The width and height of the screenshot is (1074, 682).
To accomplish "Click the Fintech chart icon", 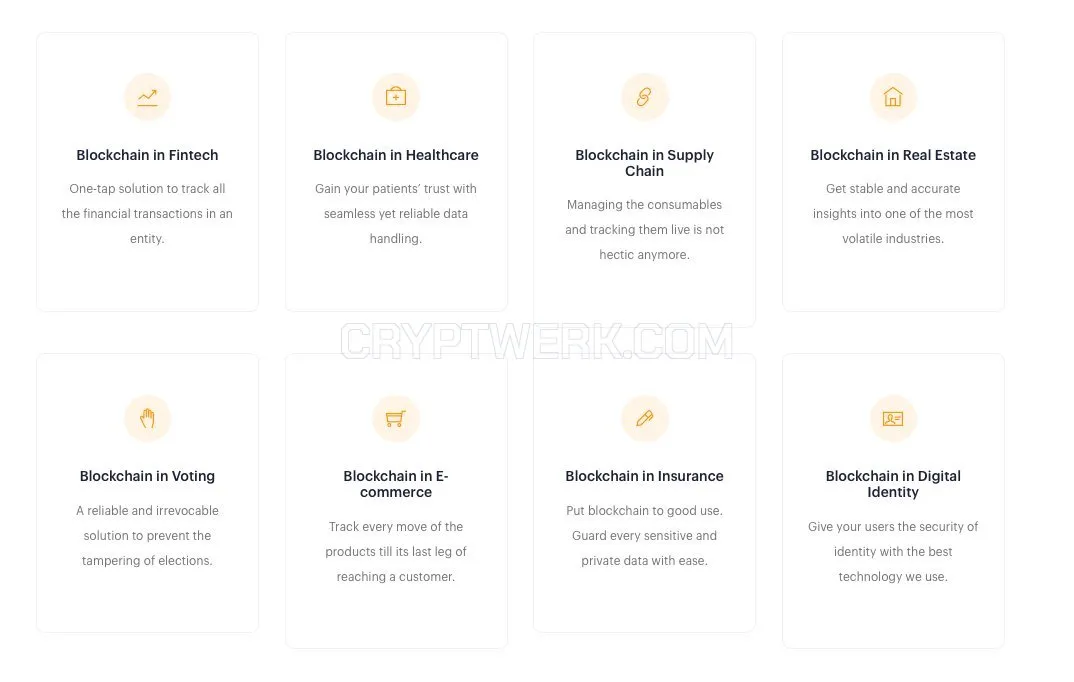I will click(147, 97).
